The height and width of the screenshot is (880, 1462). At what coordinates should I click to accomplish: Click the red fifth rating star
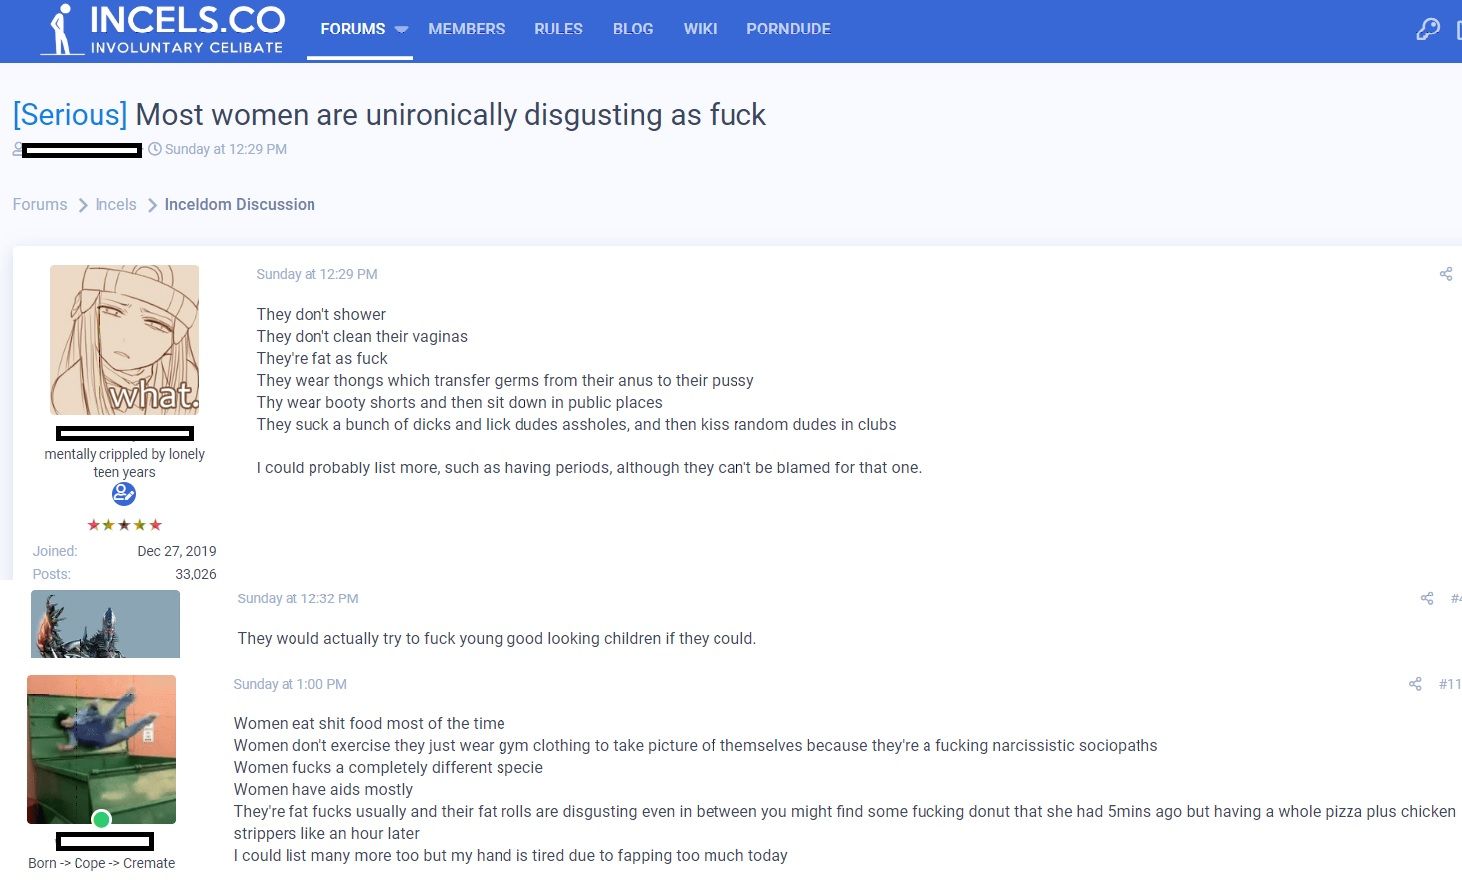click(155, 524)
